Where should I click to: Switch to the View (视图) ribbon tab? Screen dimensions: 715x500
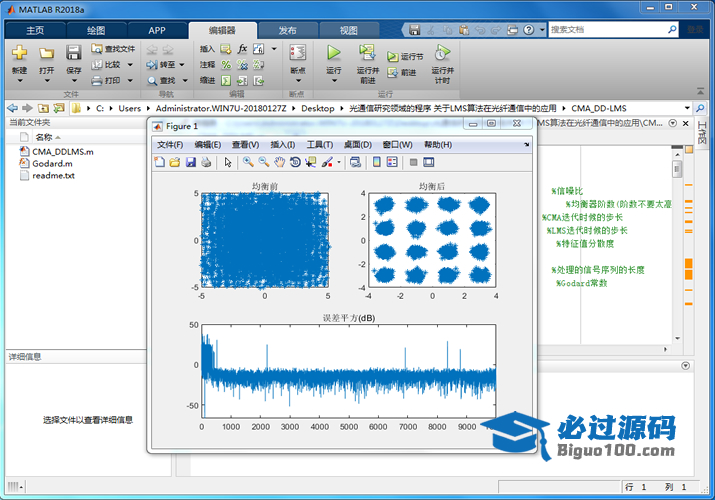(349, 31)
